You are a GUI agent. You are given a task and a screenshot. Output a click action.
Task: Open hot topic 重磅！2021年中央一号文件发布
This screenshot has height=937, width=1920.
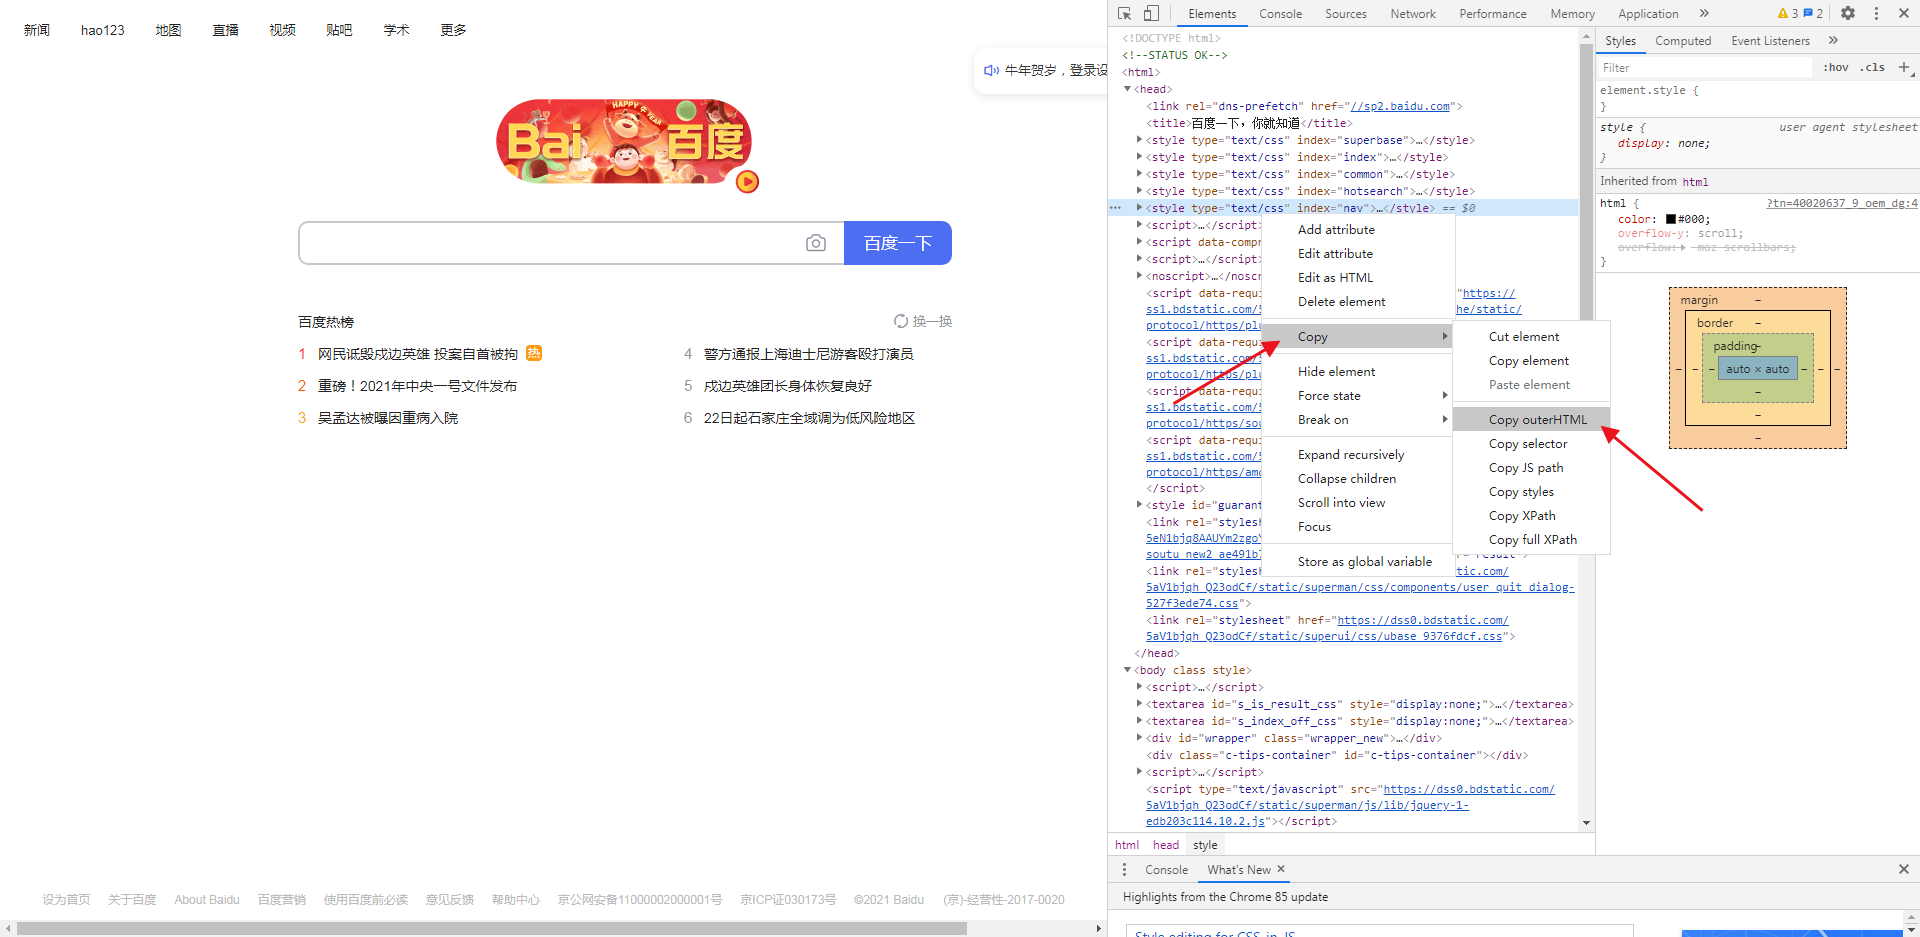click(x=417, y=386)
